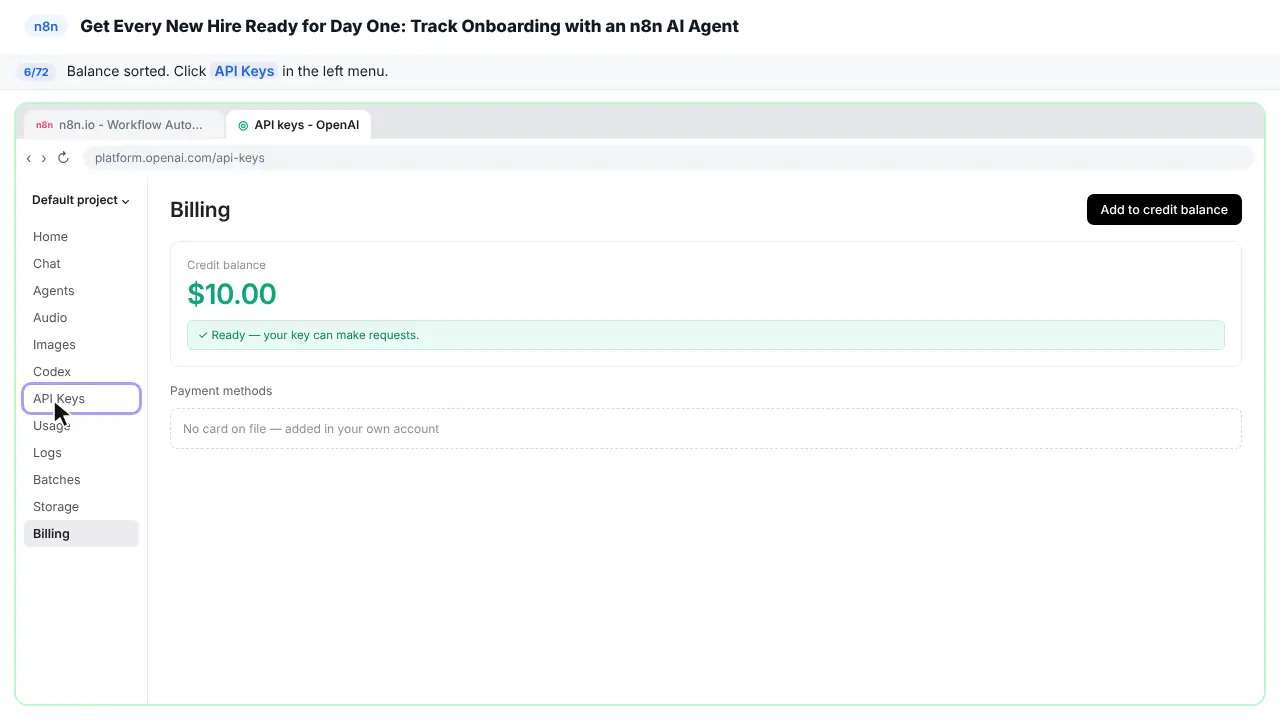Click the 'Credit balance' label

226,265
